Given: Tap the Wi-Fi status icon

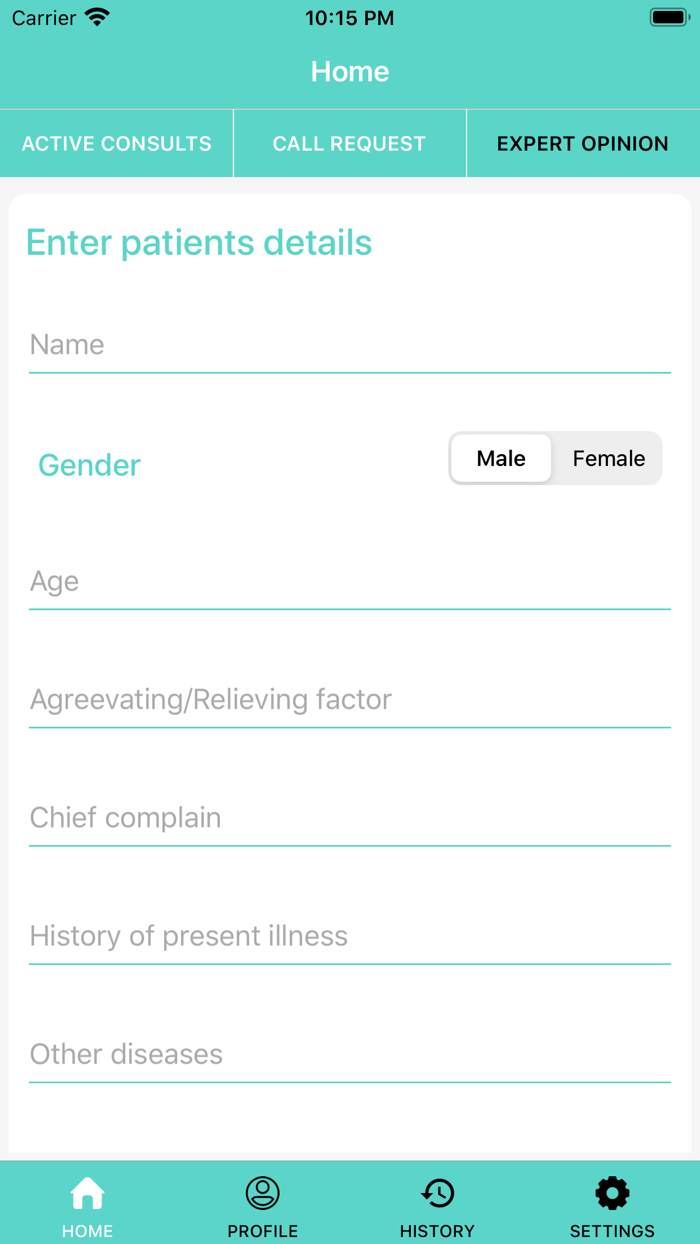Looking at the screenshot, I should pyautogui.click(x=97, y=18).
